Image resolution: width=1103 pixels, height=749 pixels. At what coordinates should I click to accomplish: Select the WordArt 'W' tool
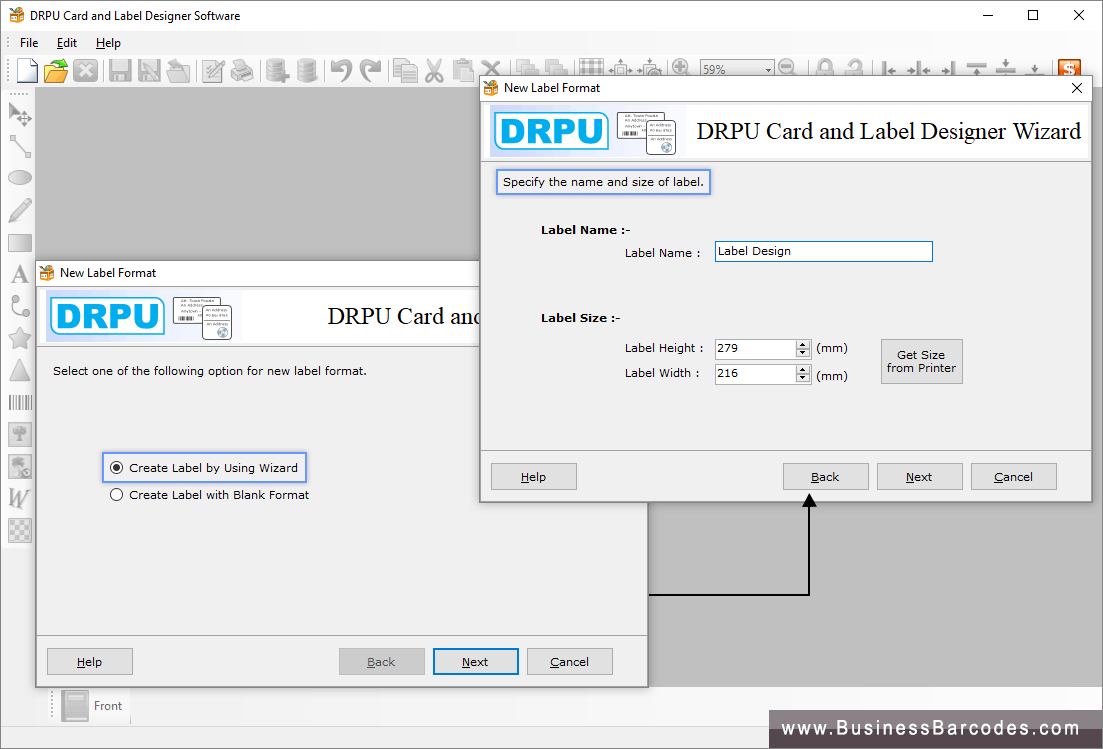[x=18, y=498]
